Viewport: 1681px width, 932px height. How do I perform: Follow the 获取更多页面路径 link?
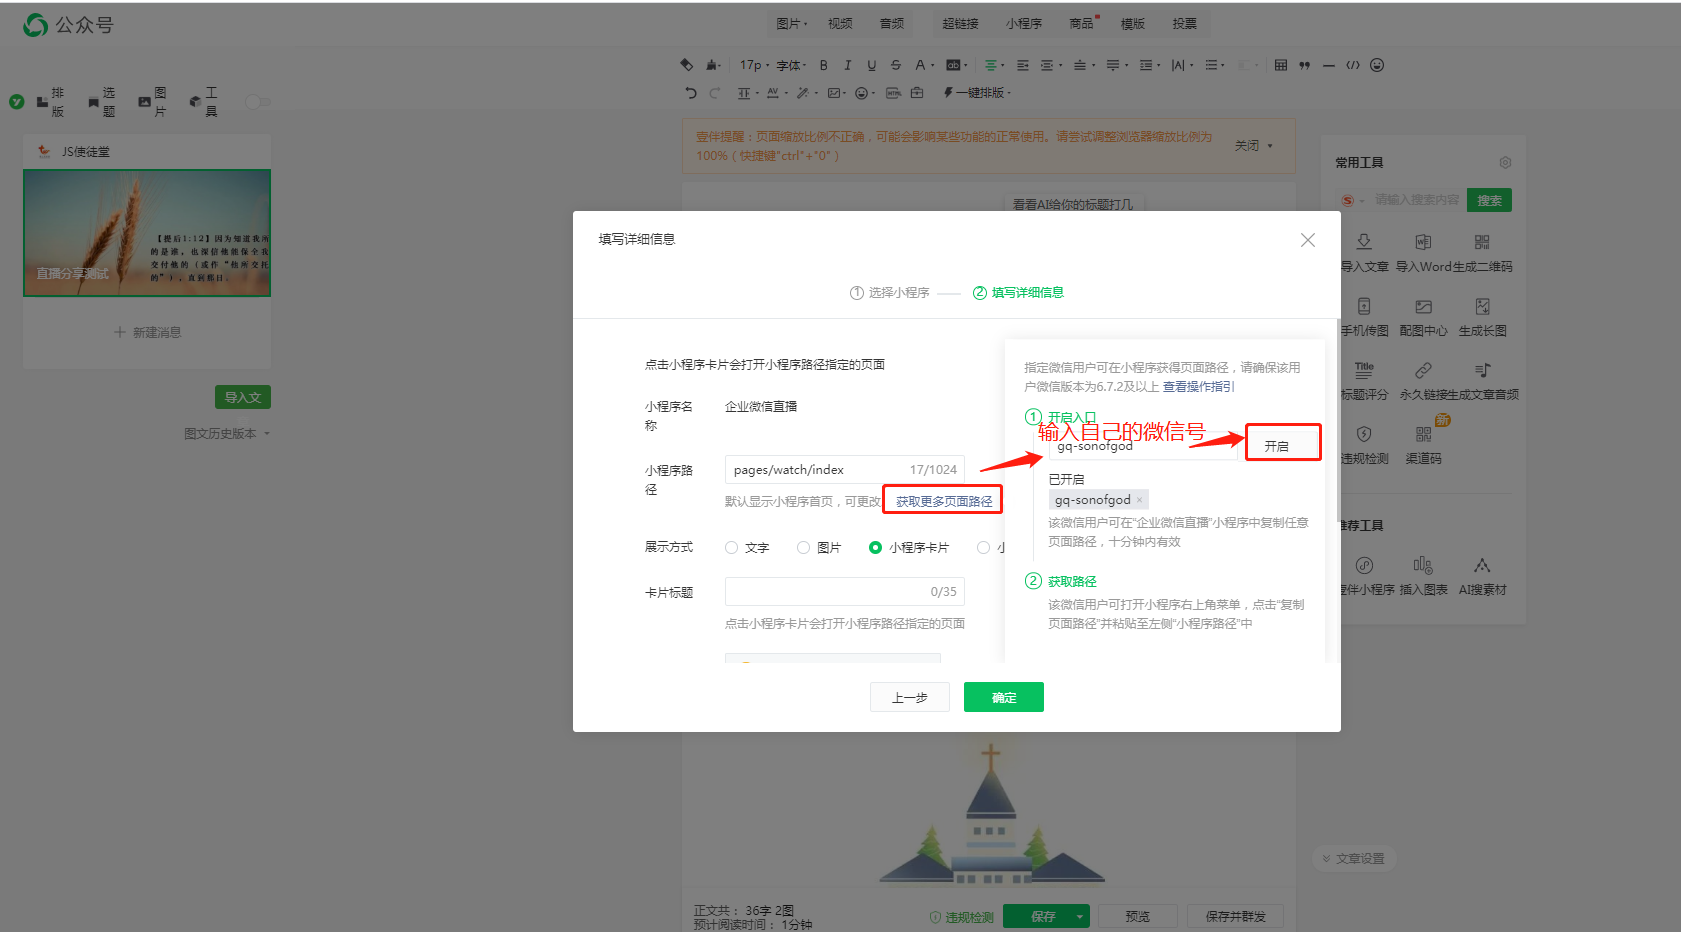click(944, 502)
